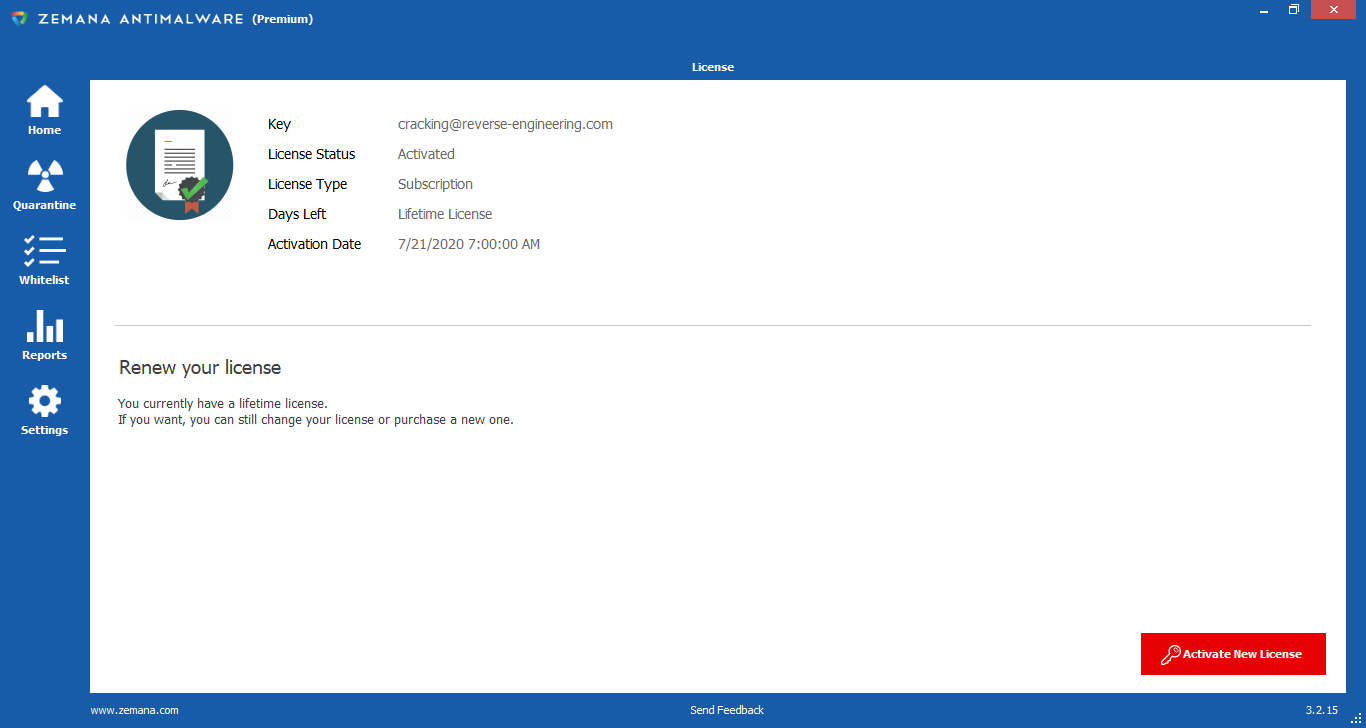
Task: Restore down the Zemana window
Action: tap(1294, 9)
